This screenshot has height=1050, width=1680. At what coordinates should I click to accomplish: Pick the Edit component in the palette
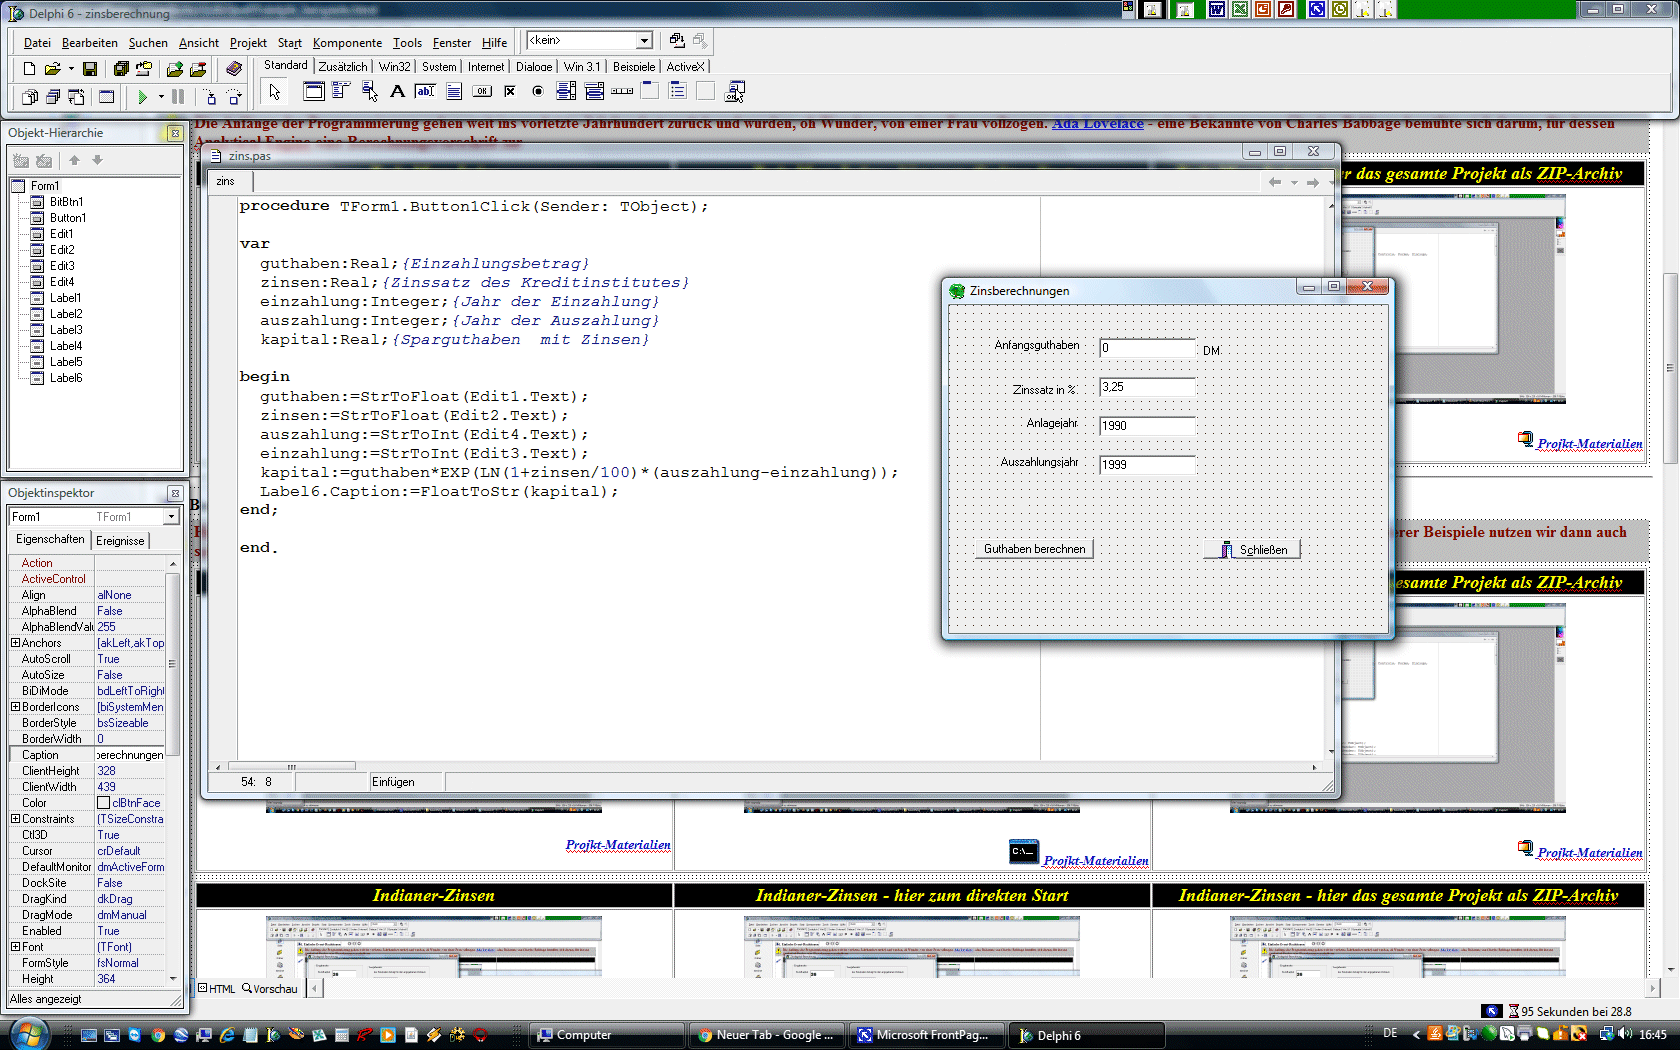click(425, 91)
